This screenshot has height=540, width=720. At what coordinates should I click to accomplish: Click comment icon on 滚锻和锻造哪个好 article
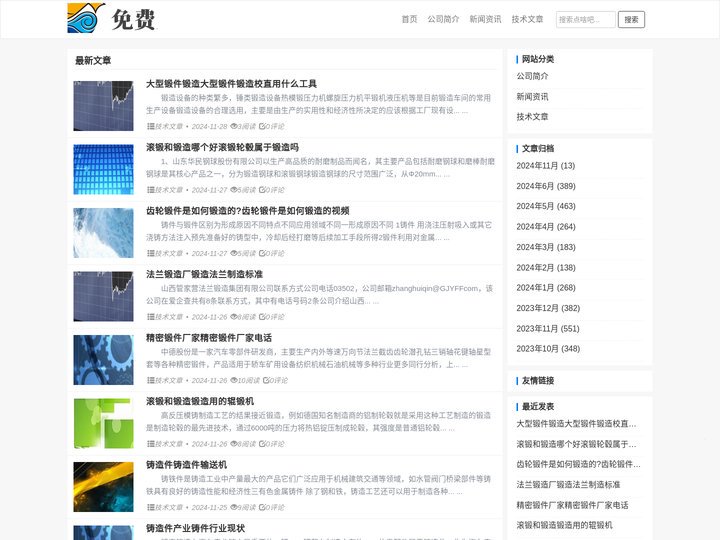tap(262, 190)
